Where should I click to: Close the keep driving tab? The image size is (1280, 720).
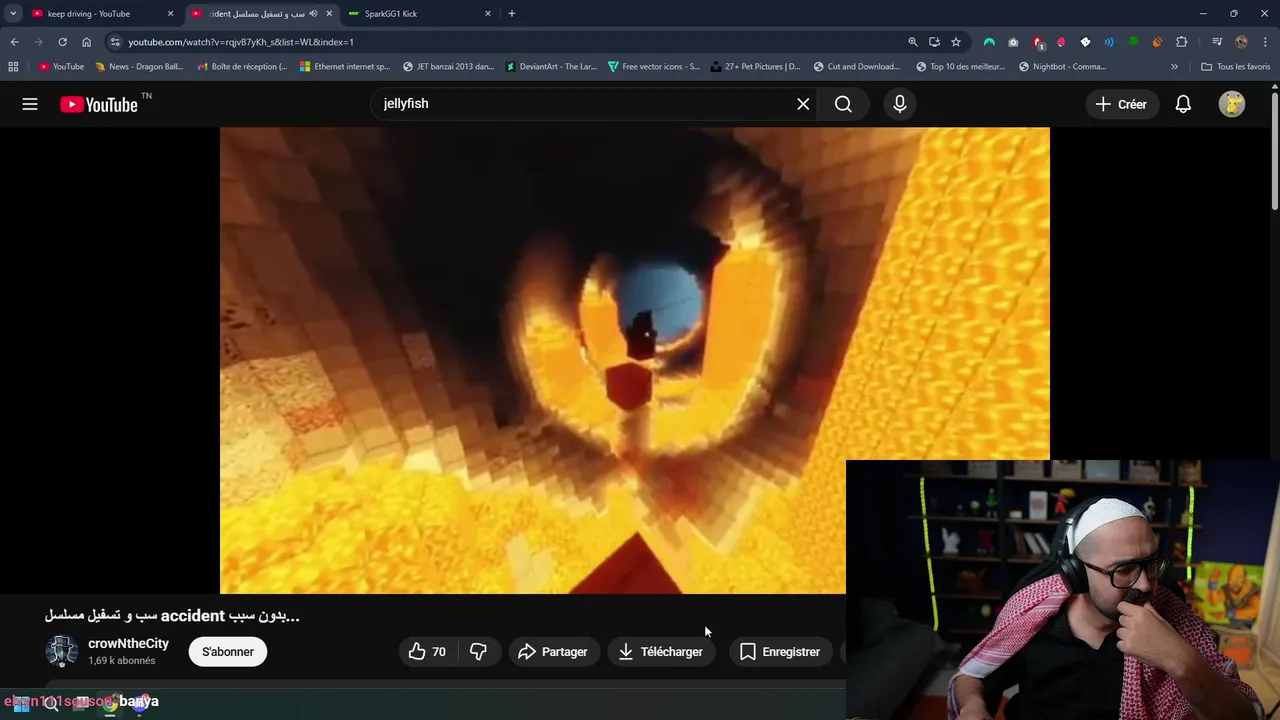click(170, 14)
